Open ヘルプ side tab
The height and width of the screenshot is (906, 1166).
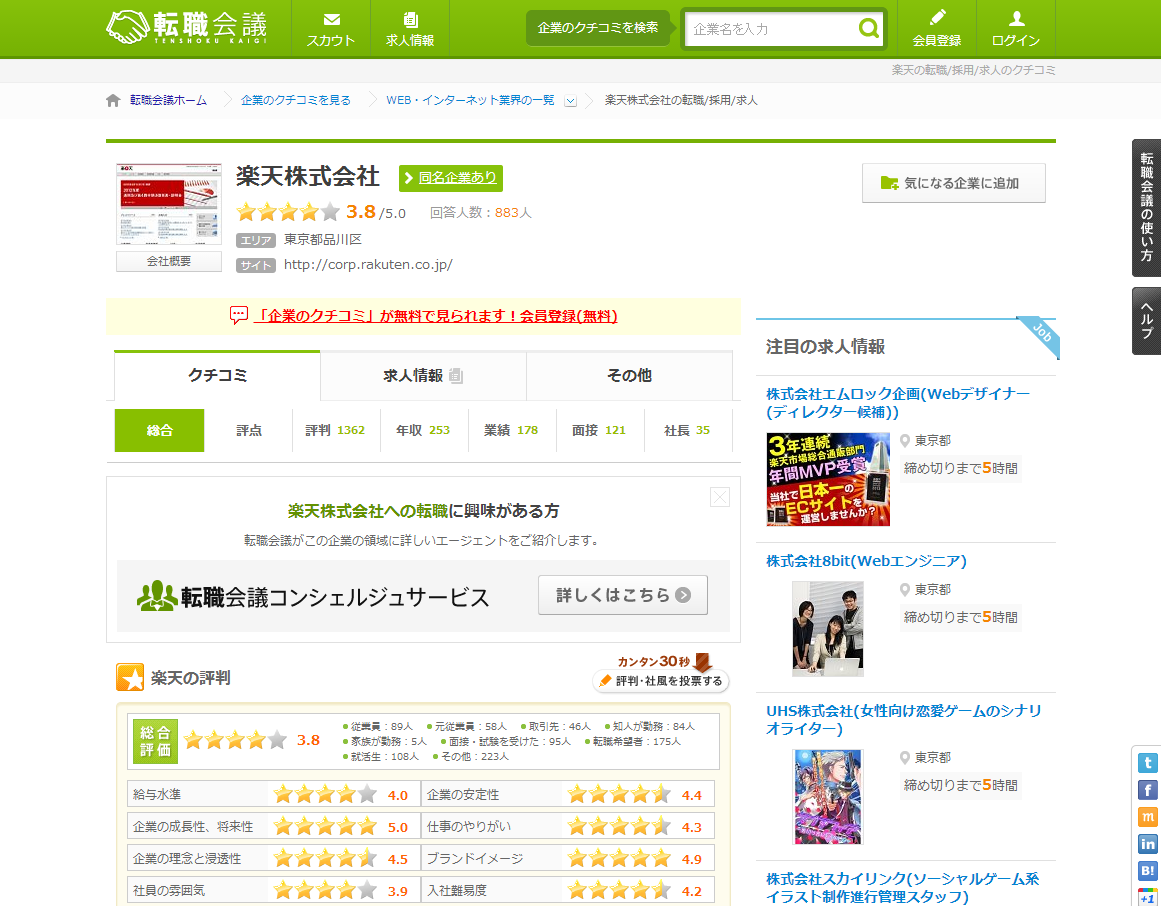[1147, 321]
